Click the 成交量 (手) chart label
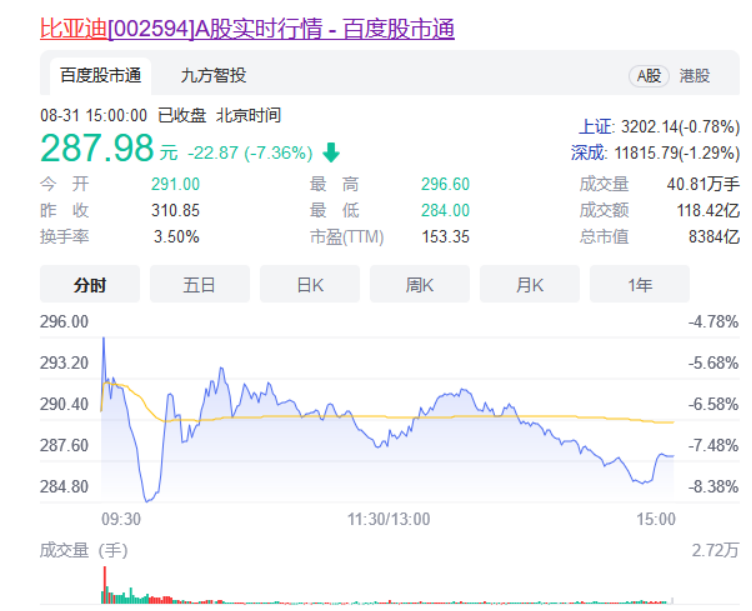Image resolution: width=752 pixels, height=611 pixels. pos(84,551)
